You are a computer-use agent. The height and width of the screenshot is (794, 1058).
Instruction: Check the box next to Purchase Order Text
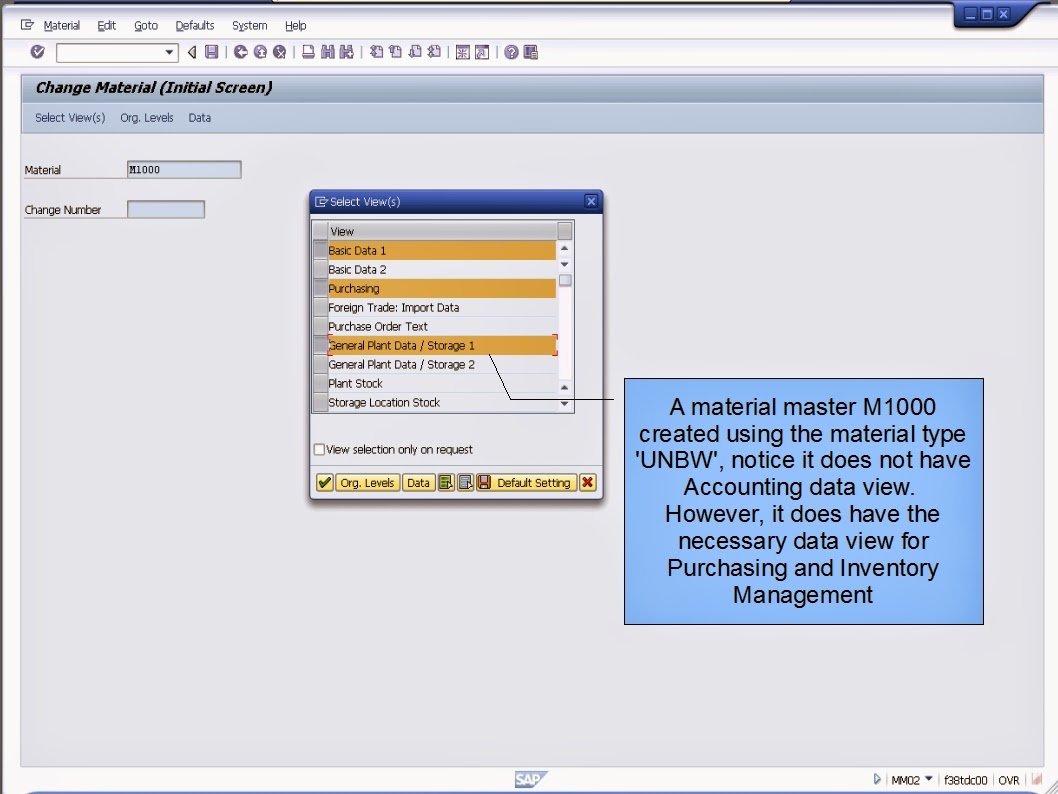[321, 326]
